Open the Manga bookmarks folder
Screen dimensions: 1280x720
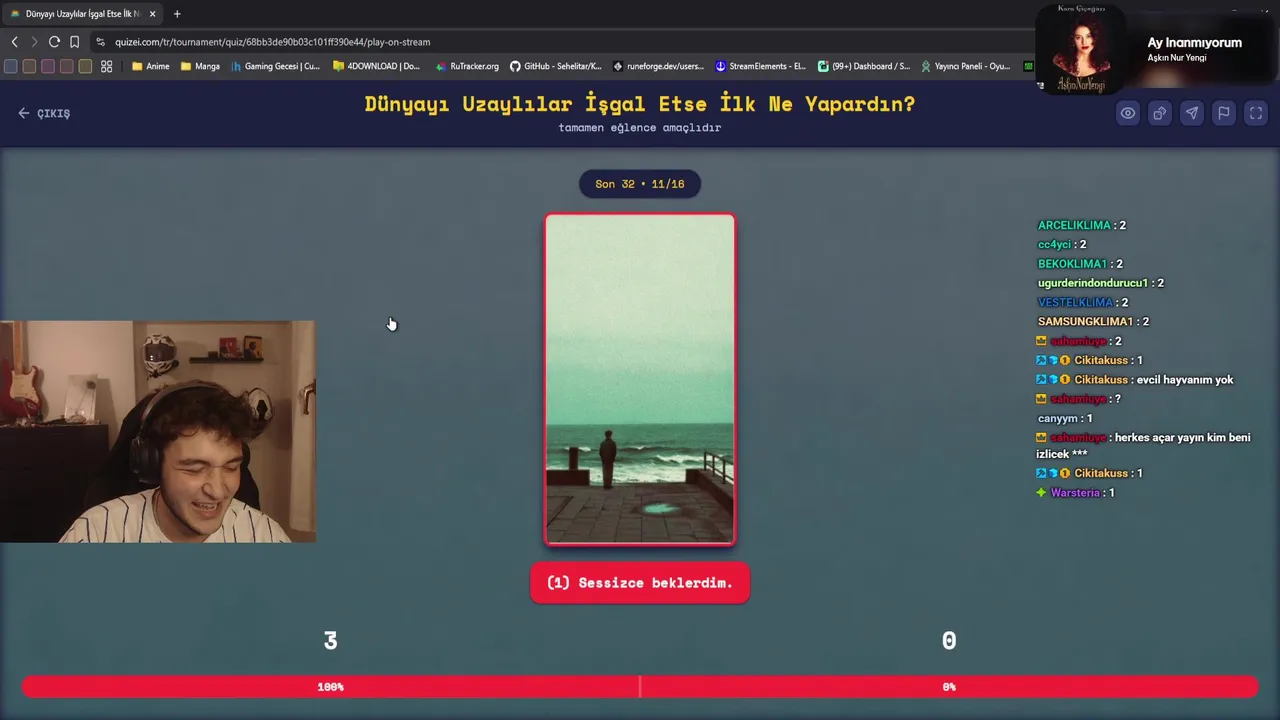click(200, 66)
